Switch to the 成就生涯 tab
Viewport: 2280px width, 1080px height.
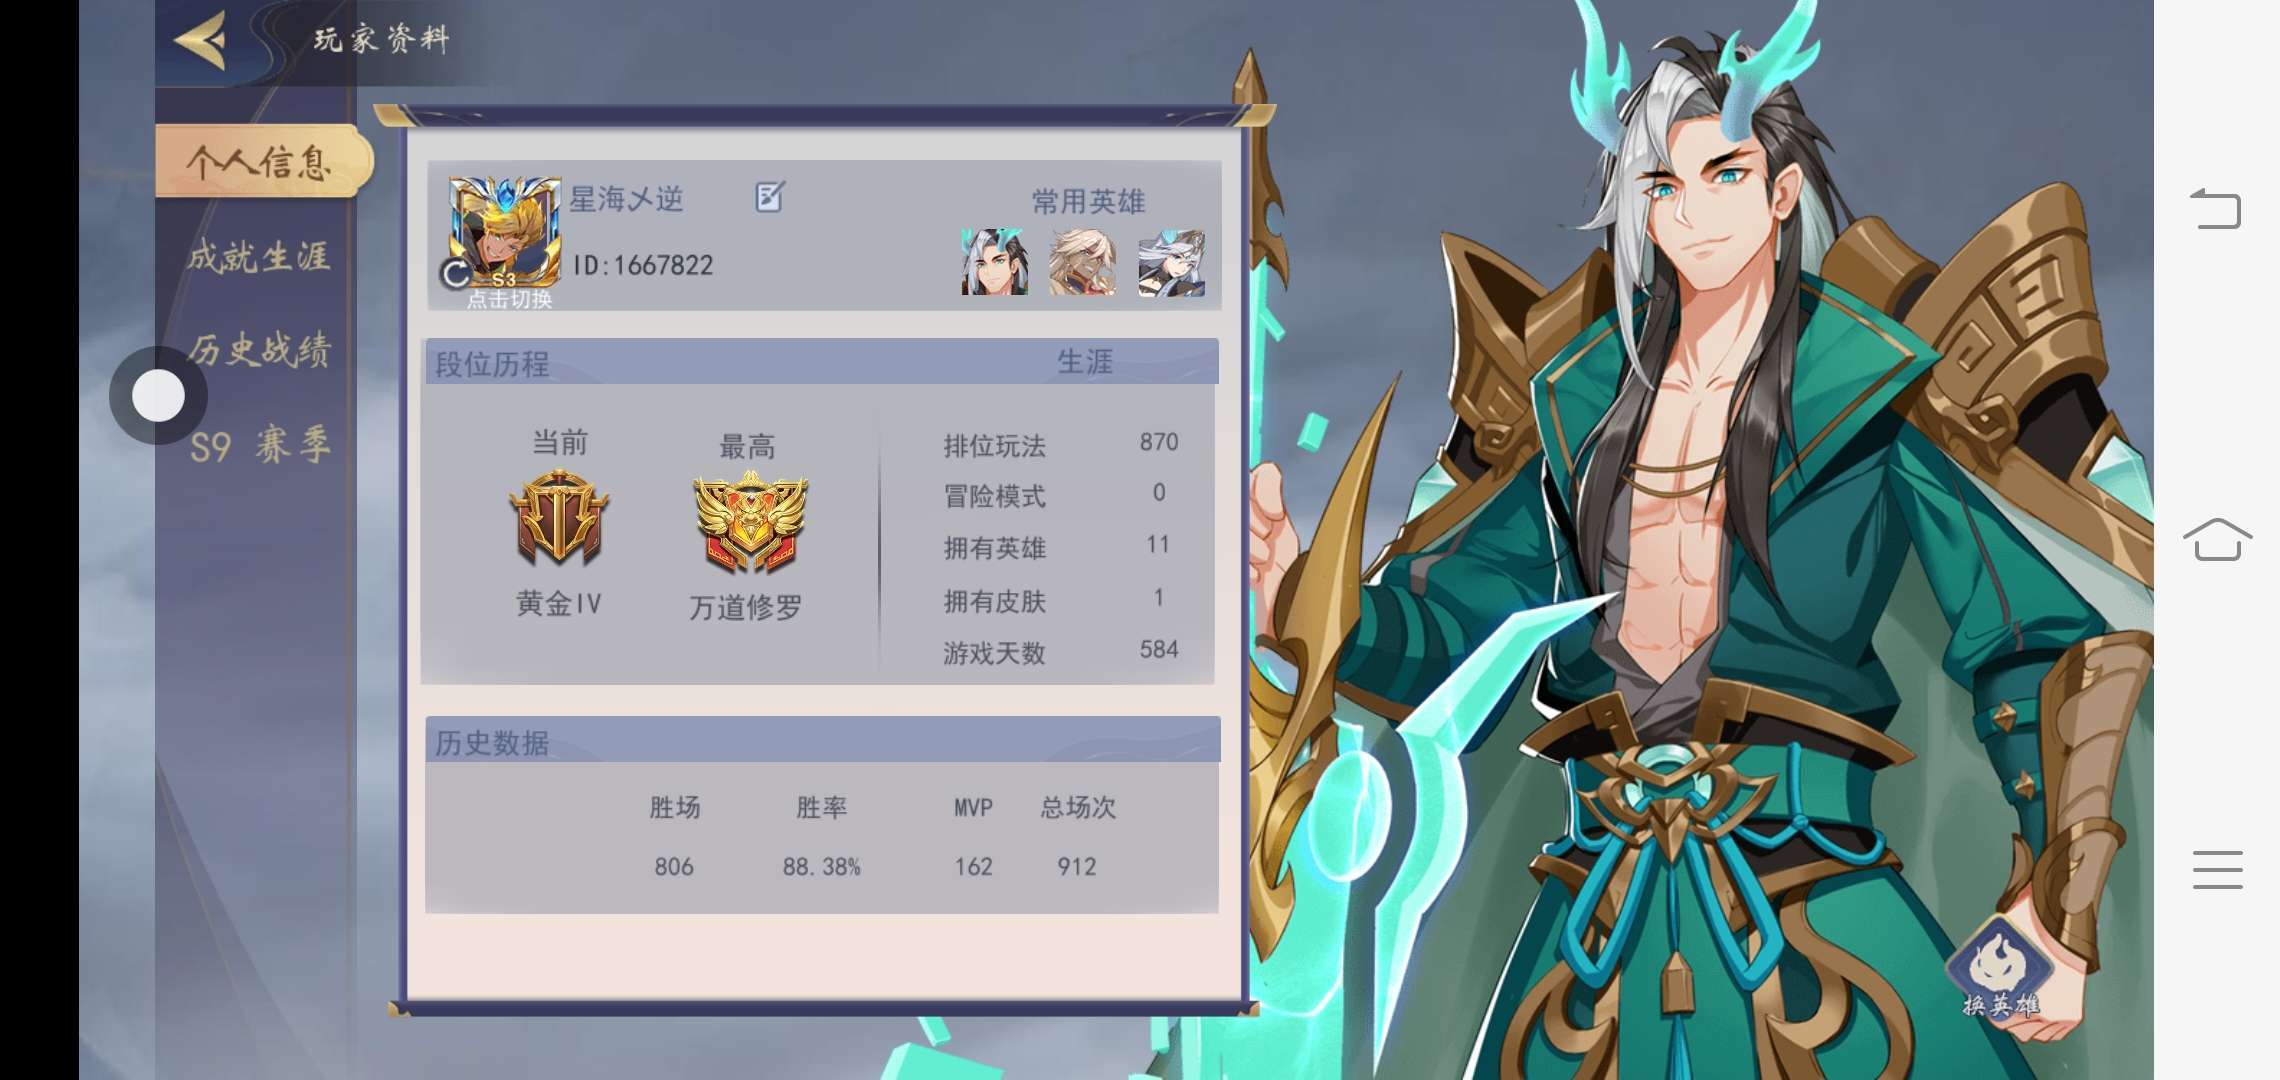pyautogui.click(x=259, y=257)
